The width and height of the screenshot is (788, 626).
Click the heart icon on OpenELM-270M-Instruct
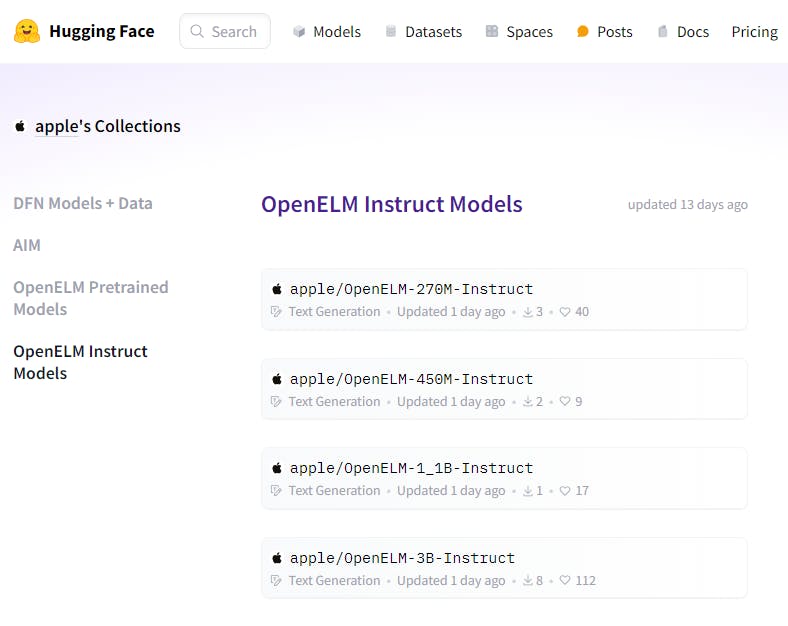[564, 312]
